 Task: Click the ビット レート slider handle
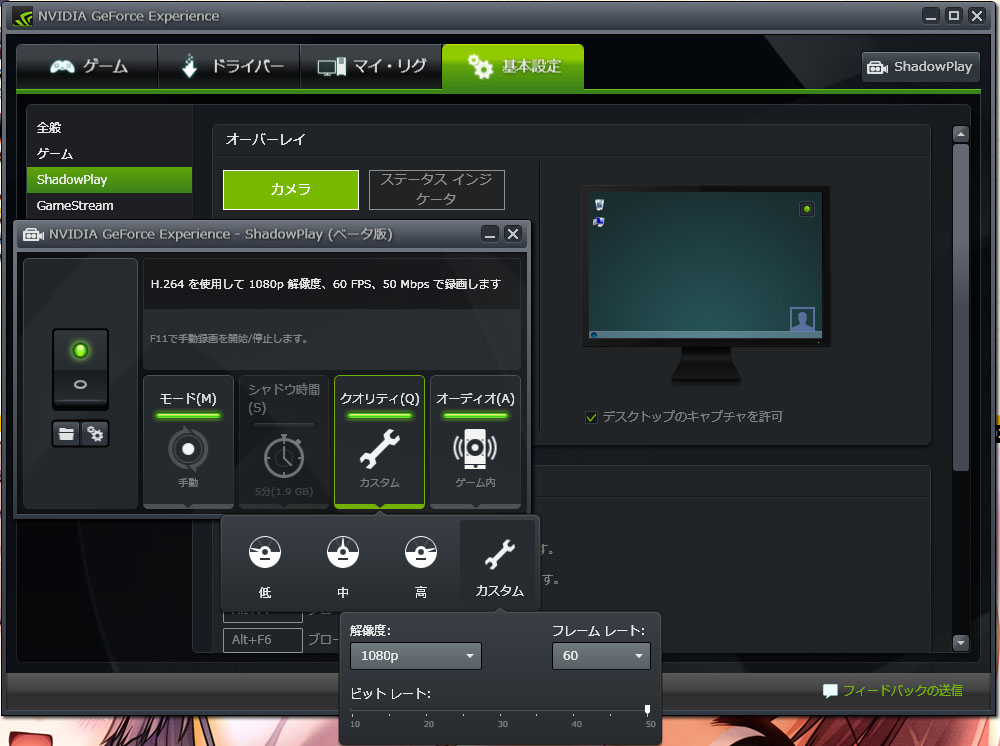[647, 710]
